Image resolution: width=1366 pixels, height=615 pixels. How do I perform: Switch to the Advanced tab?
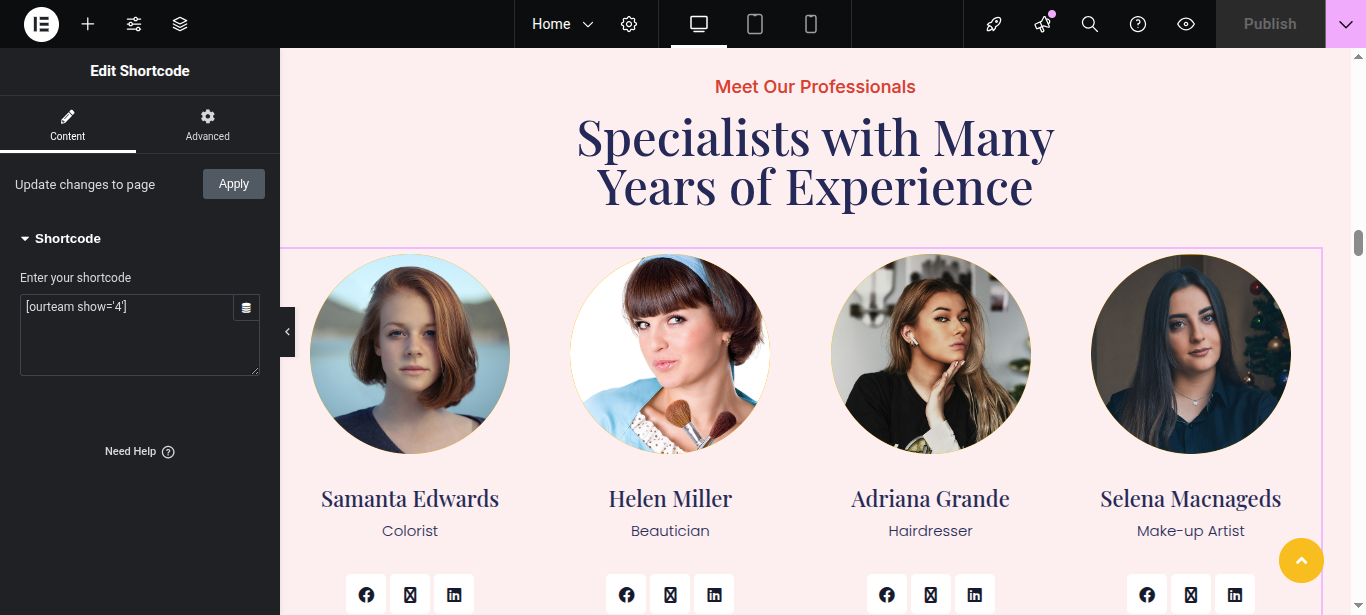208,125
